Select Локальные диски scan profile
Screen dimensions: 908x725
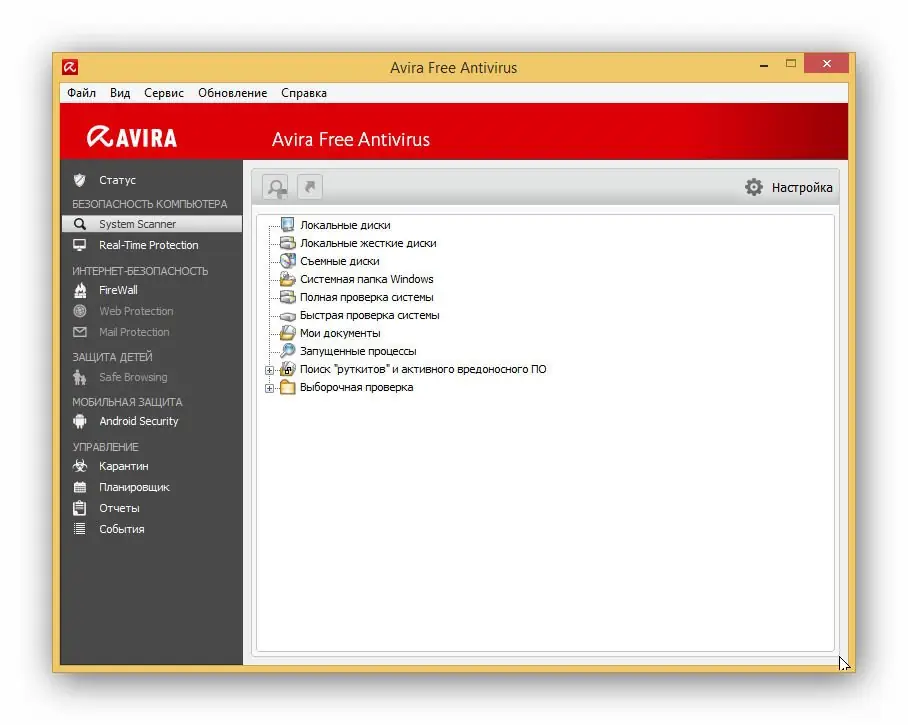[345, 225]
